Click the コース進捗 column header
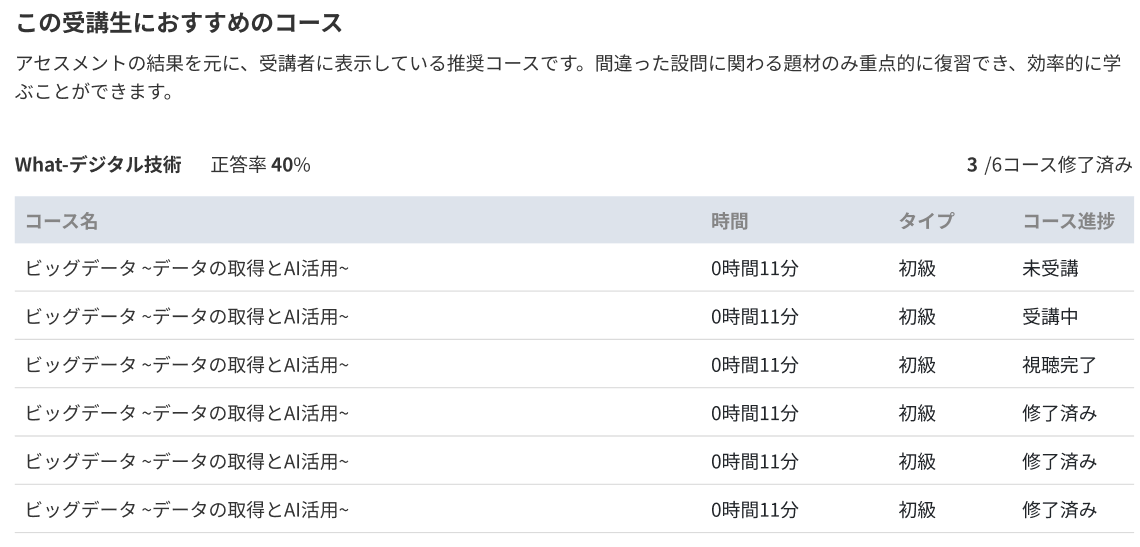This screenshot has height=547, width=1140. (1067, 221)
